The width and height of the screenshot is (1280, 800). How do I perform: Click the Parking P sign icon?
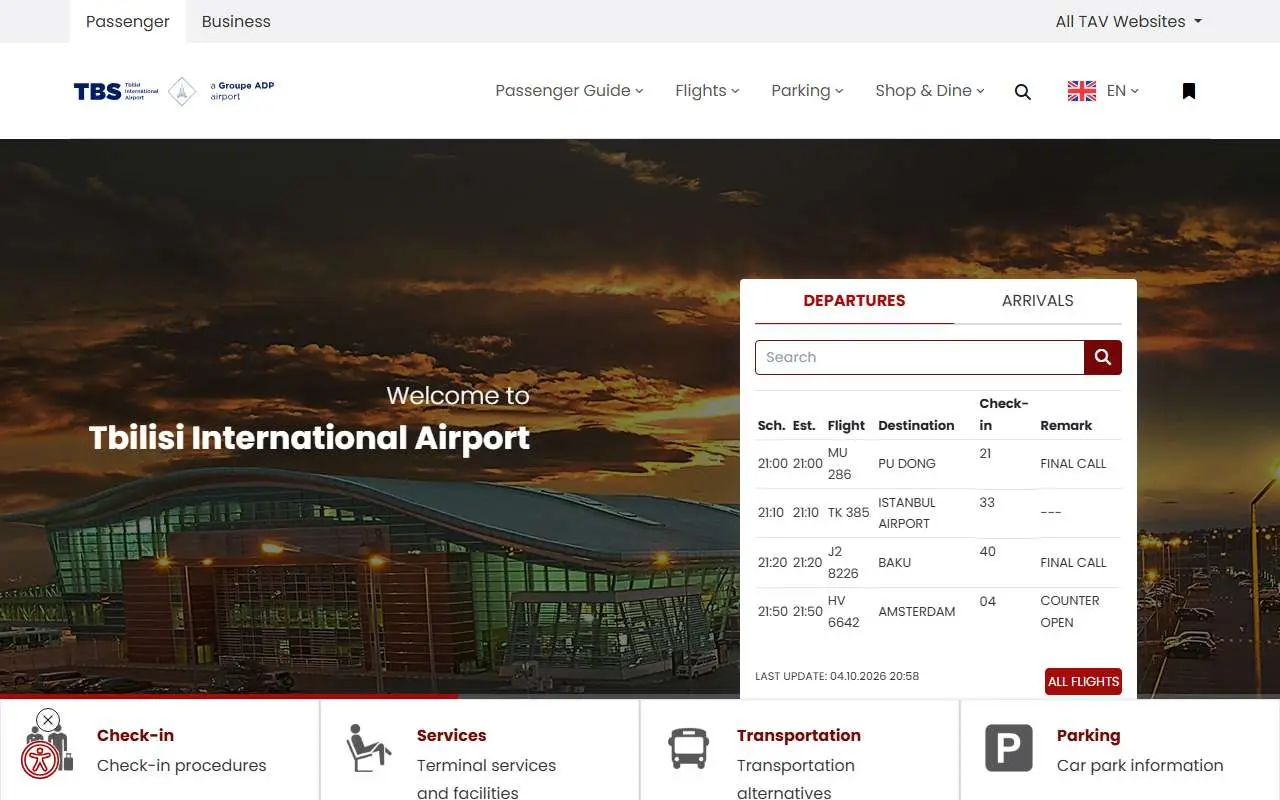(x=1009, y=748)
